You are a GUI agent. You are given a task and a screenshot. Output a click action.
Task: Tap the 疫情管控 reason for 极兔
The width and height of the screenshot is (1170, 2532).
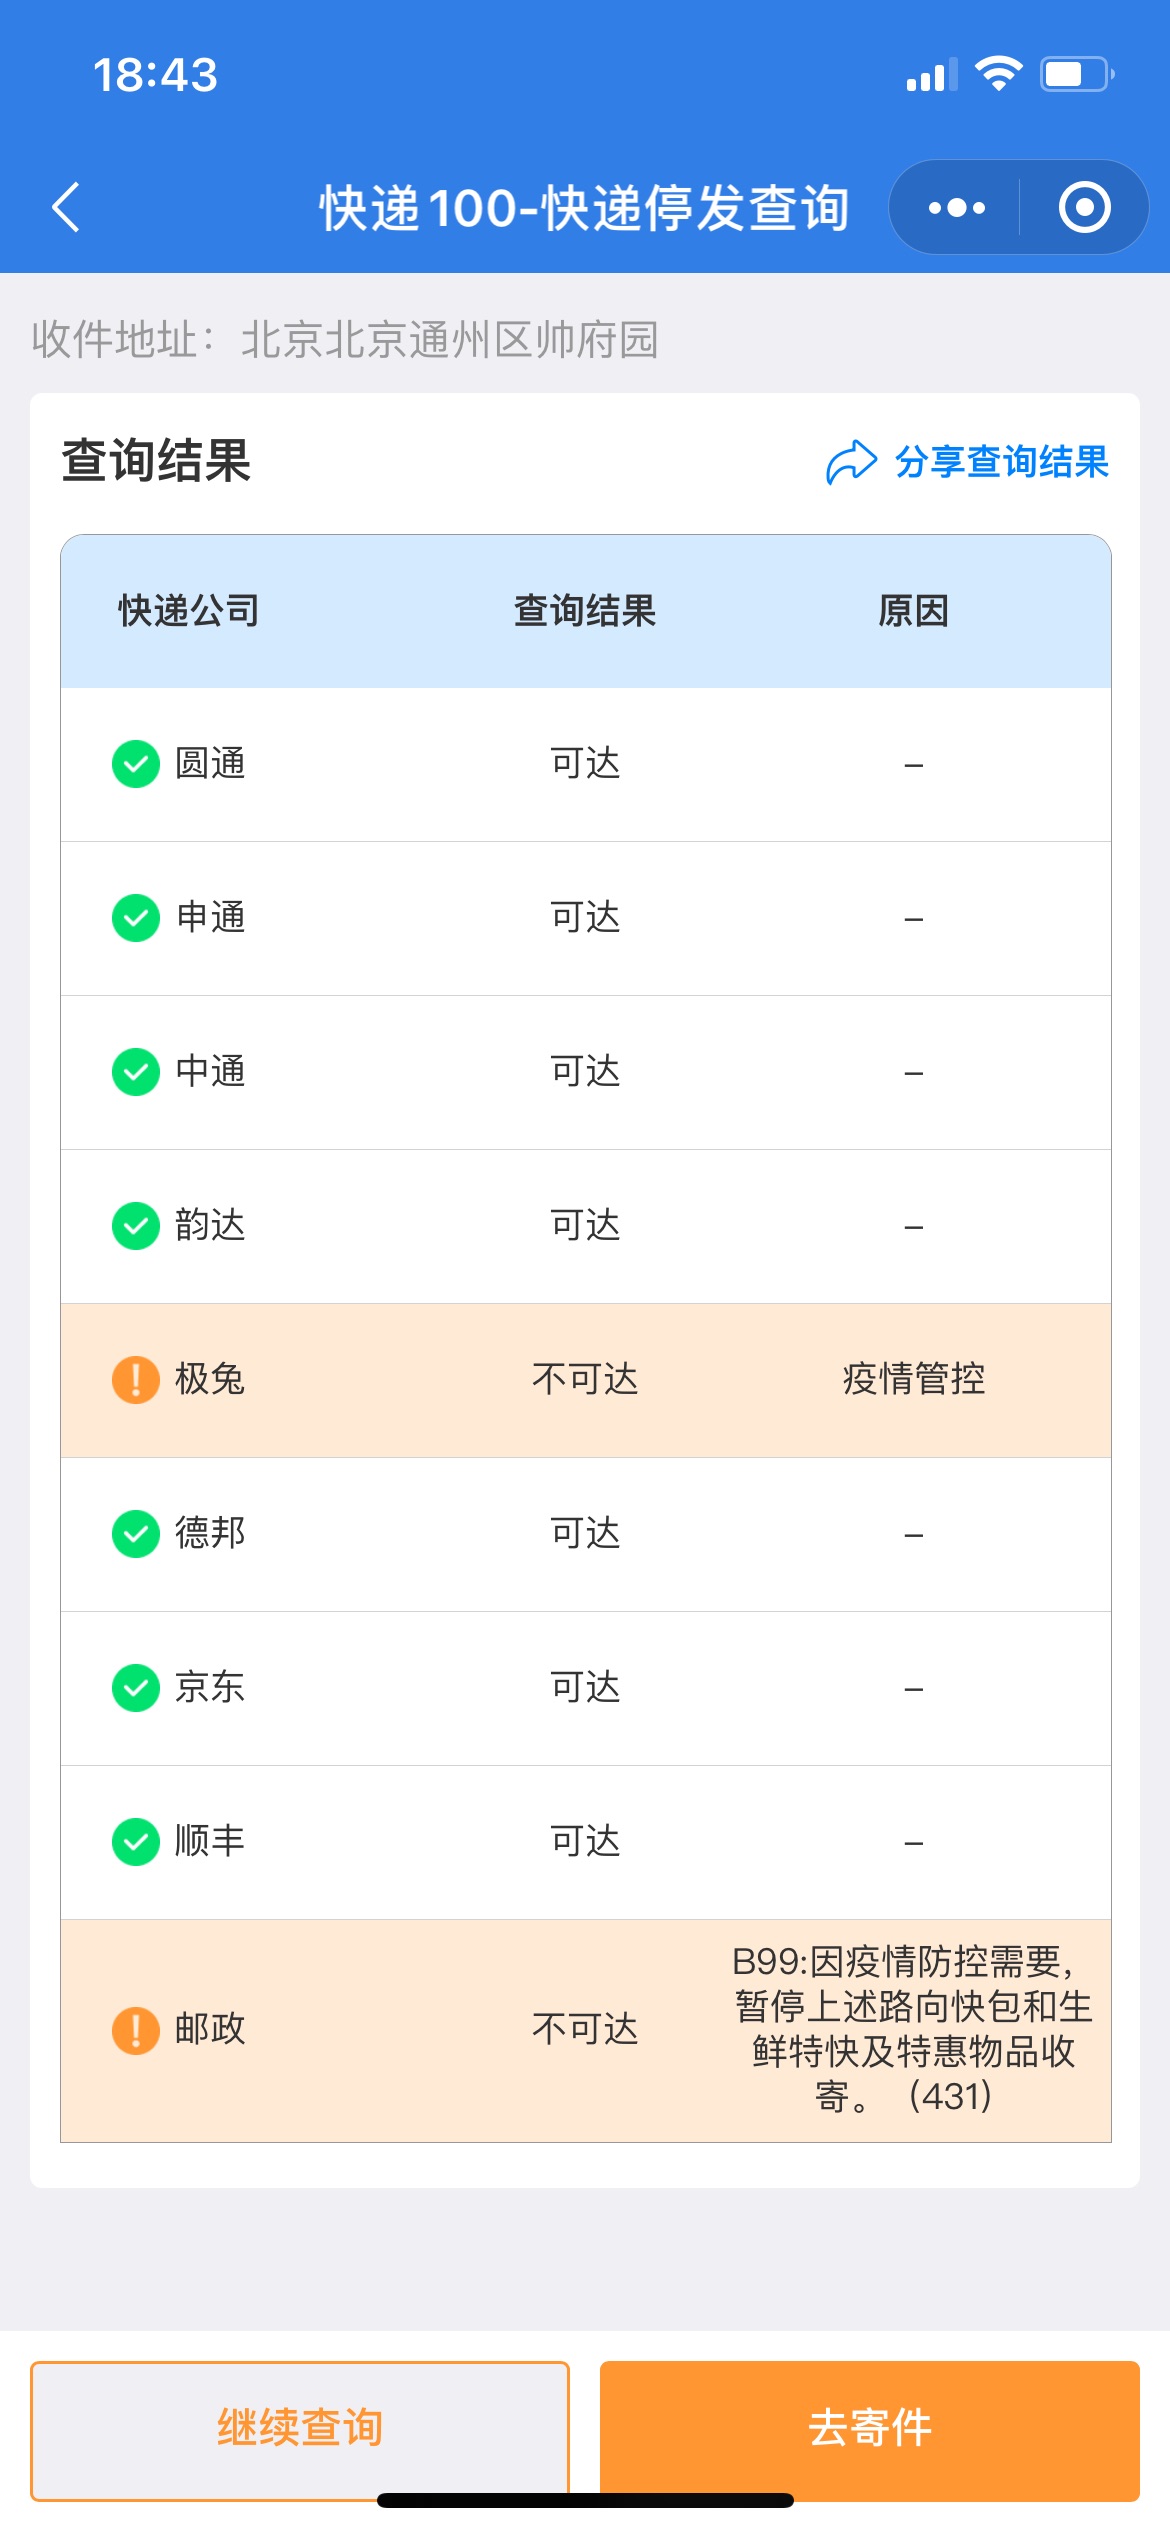(x=913, y=1380)
